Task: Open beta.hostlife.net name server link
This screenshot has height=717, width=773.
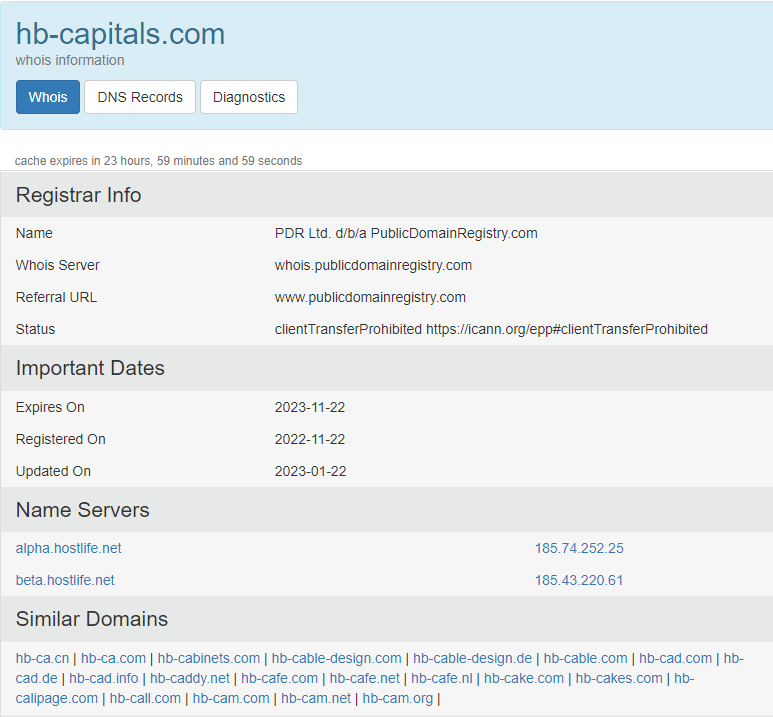Action: pos(65,580)
